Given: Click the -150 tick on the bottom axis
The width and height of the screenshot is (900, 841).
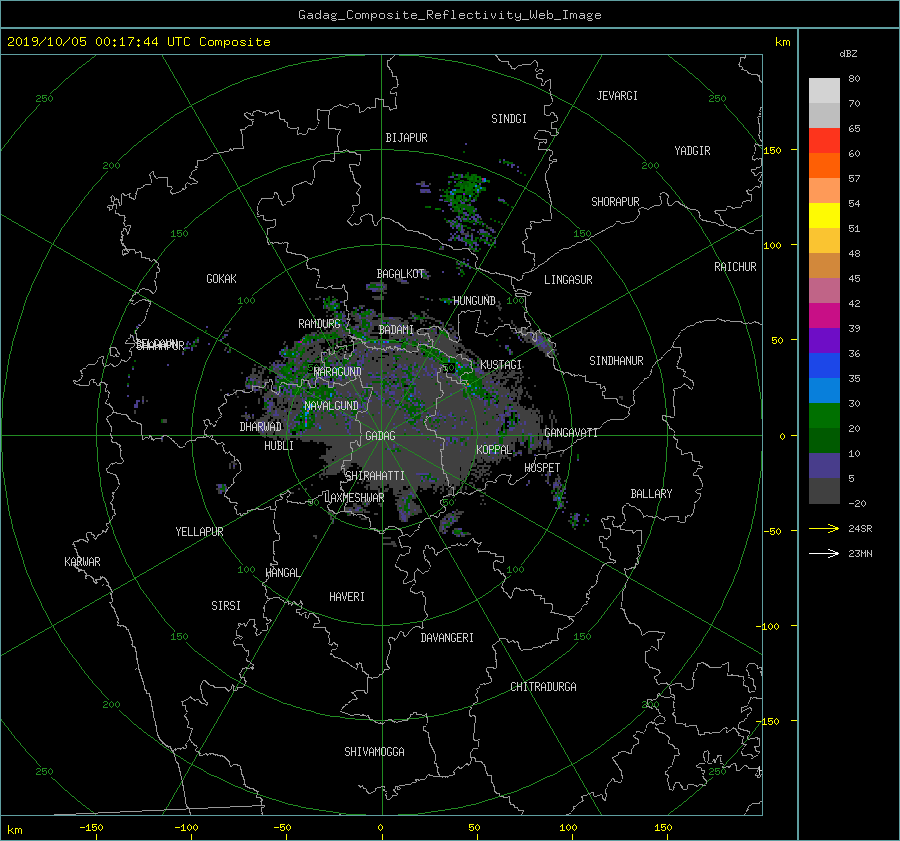Looking at the screenshot, I should (91, 827).
